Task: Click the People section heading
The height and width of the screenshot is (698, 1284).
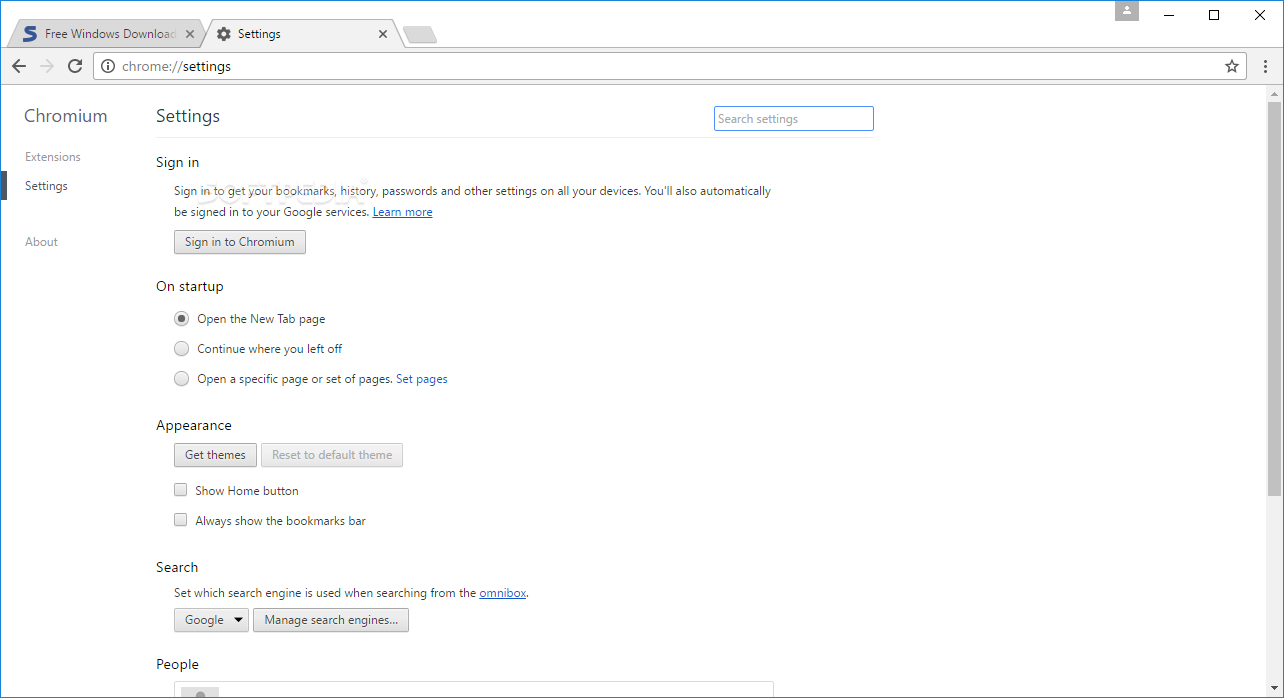Action: [177, 664]
